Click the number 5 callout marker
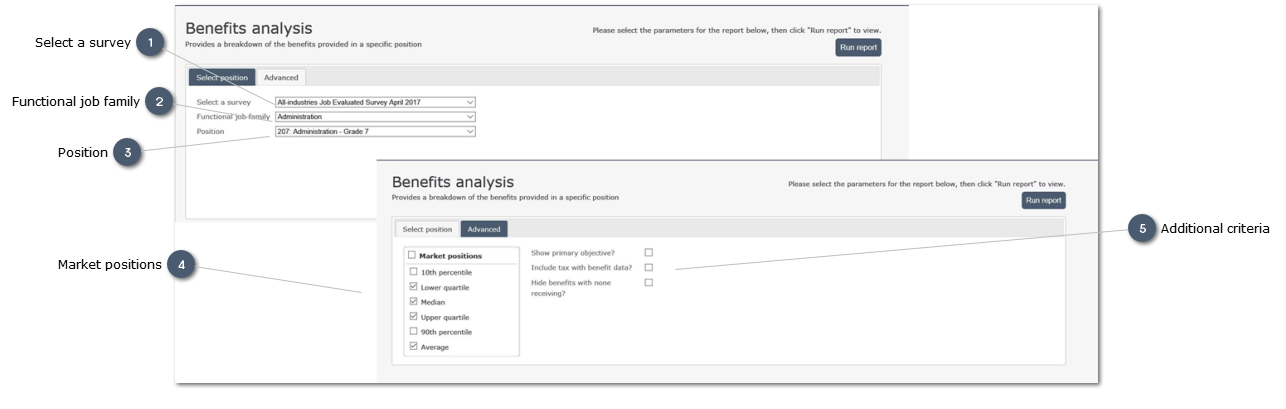This screenshot has width=1286, height=409. click(1142, 229)
